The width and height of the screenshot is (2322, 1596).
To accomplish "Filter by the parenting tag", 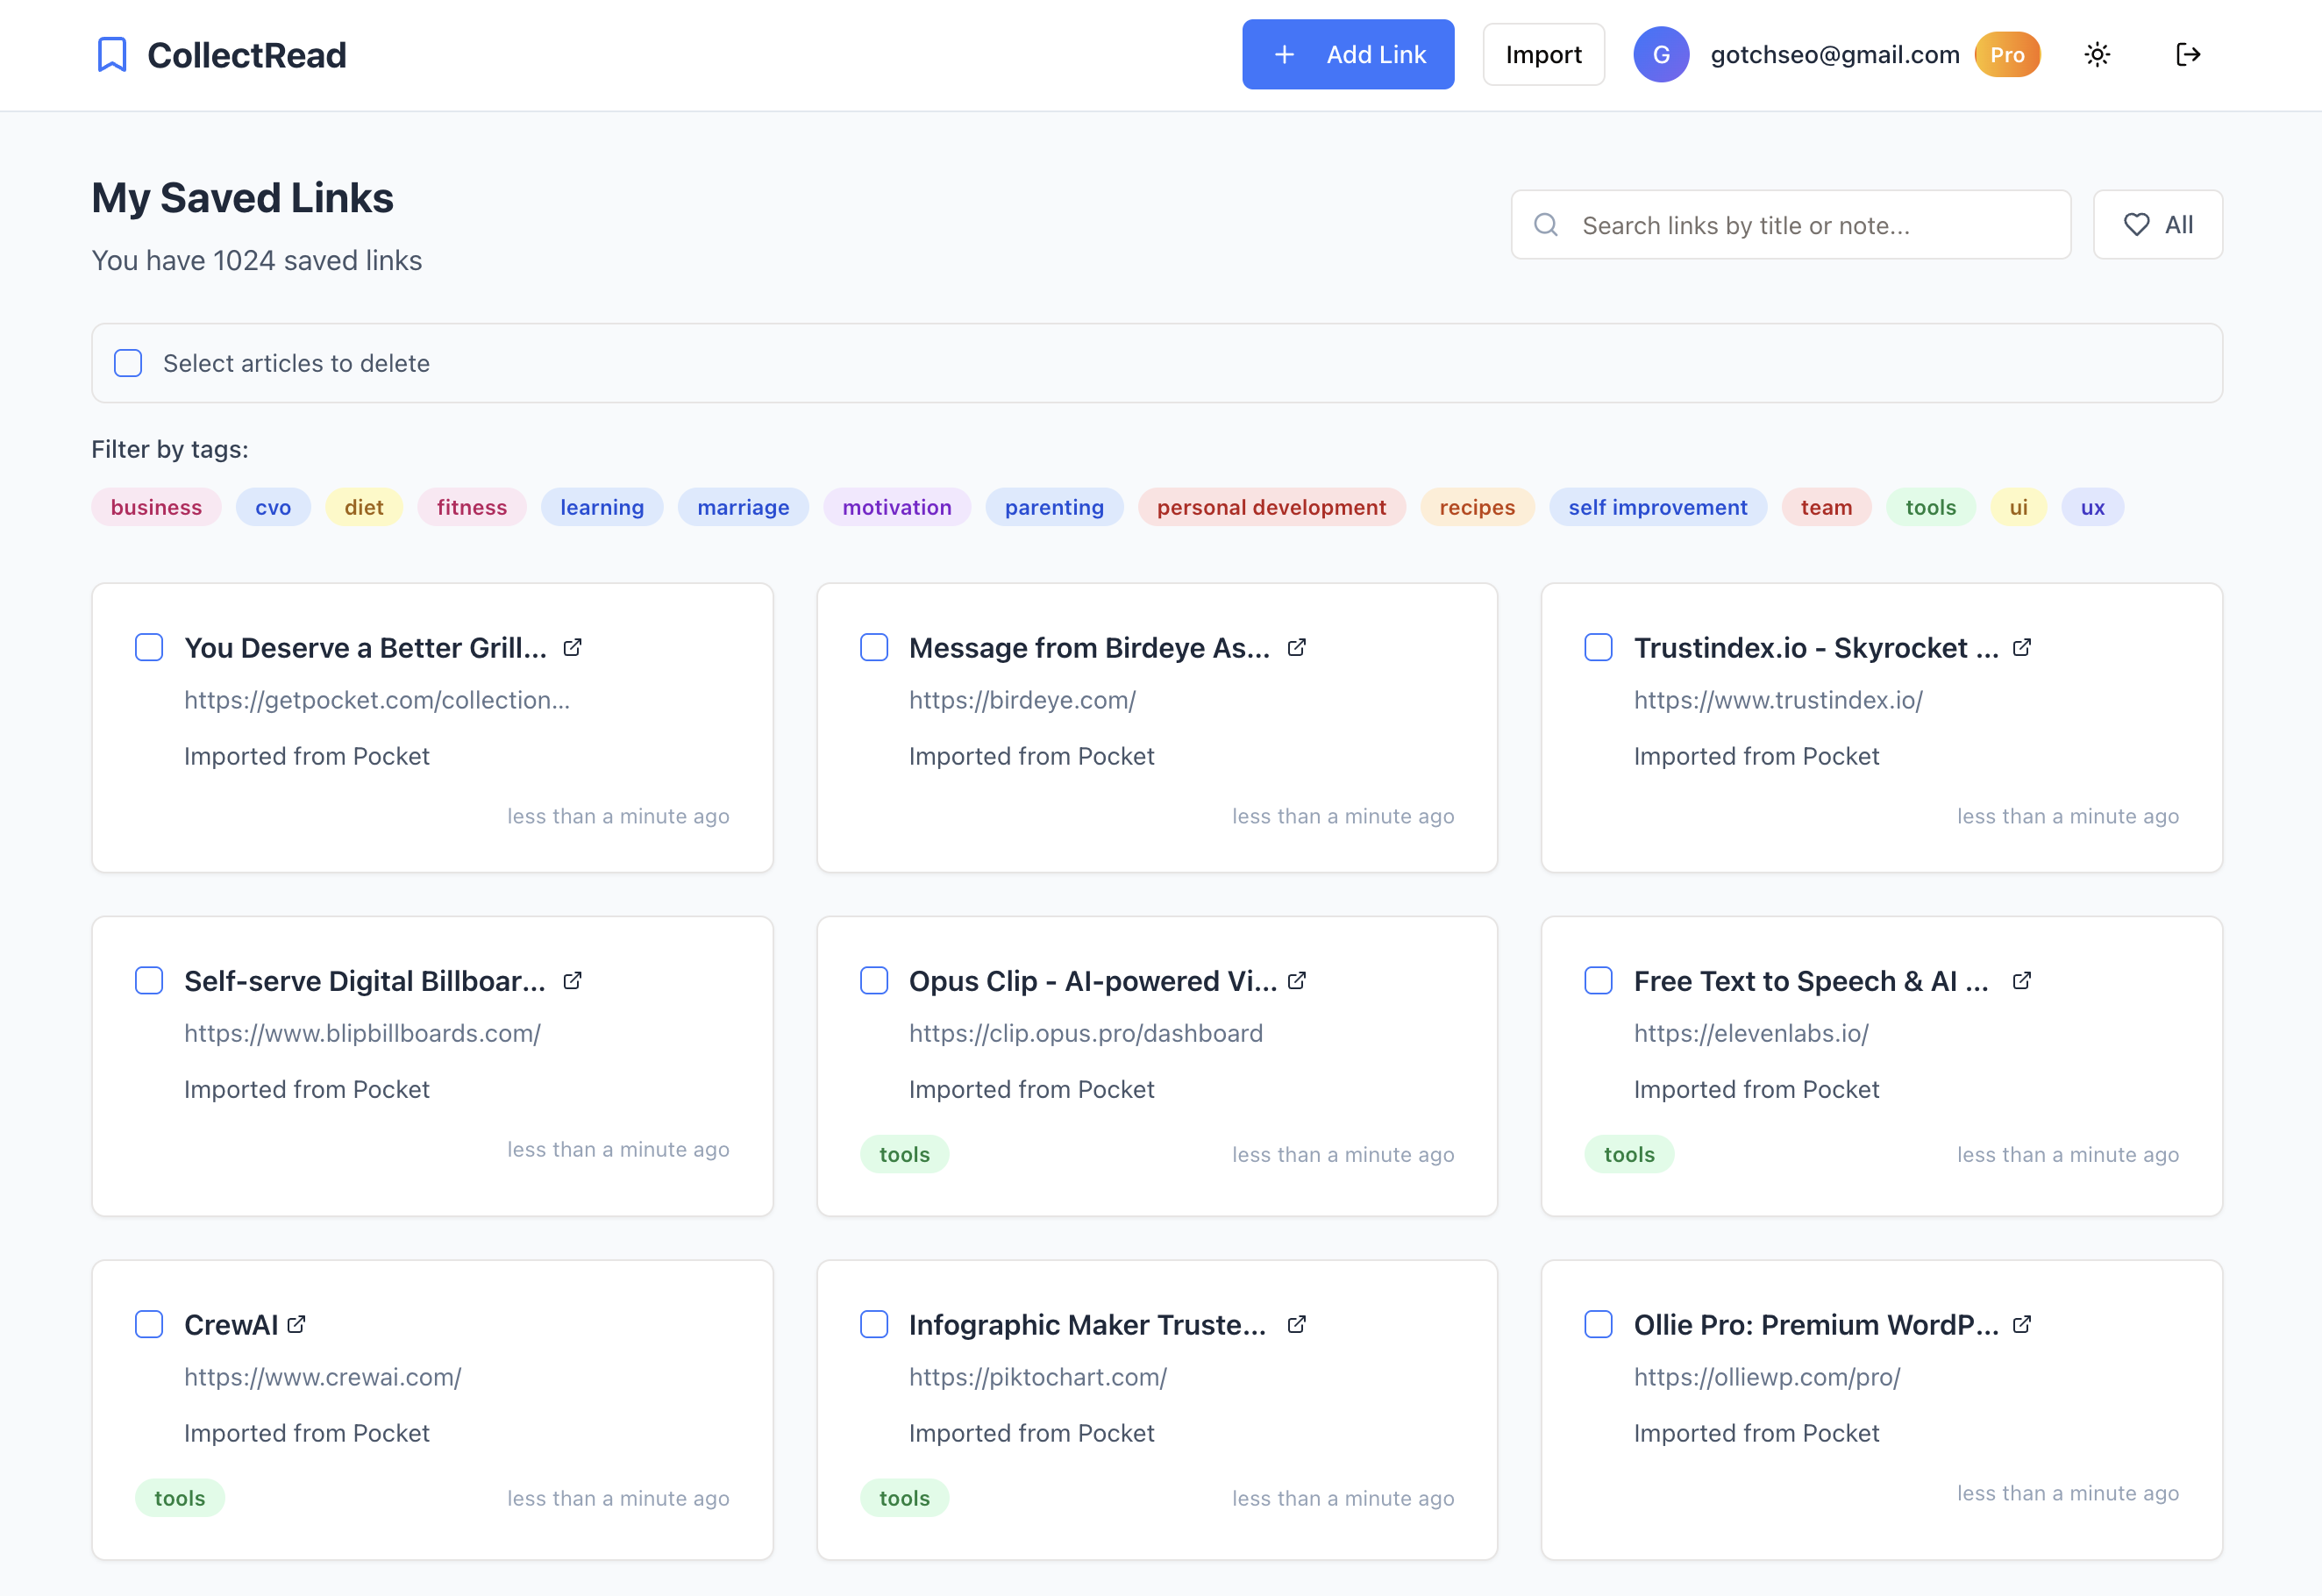I will click(1054, 508).
